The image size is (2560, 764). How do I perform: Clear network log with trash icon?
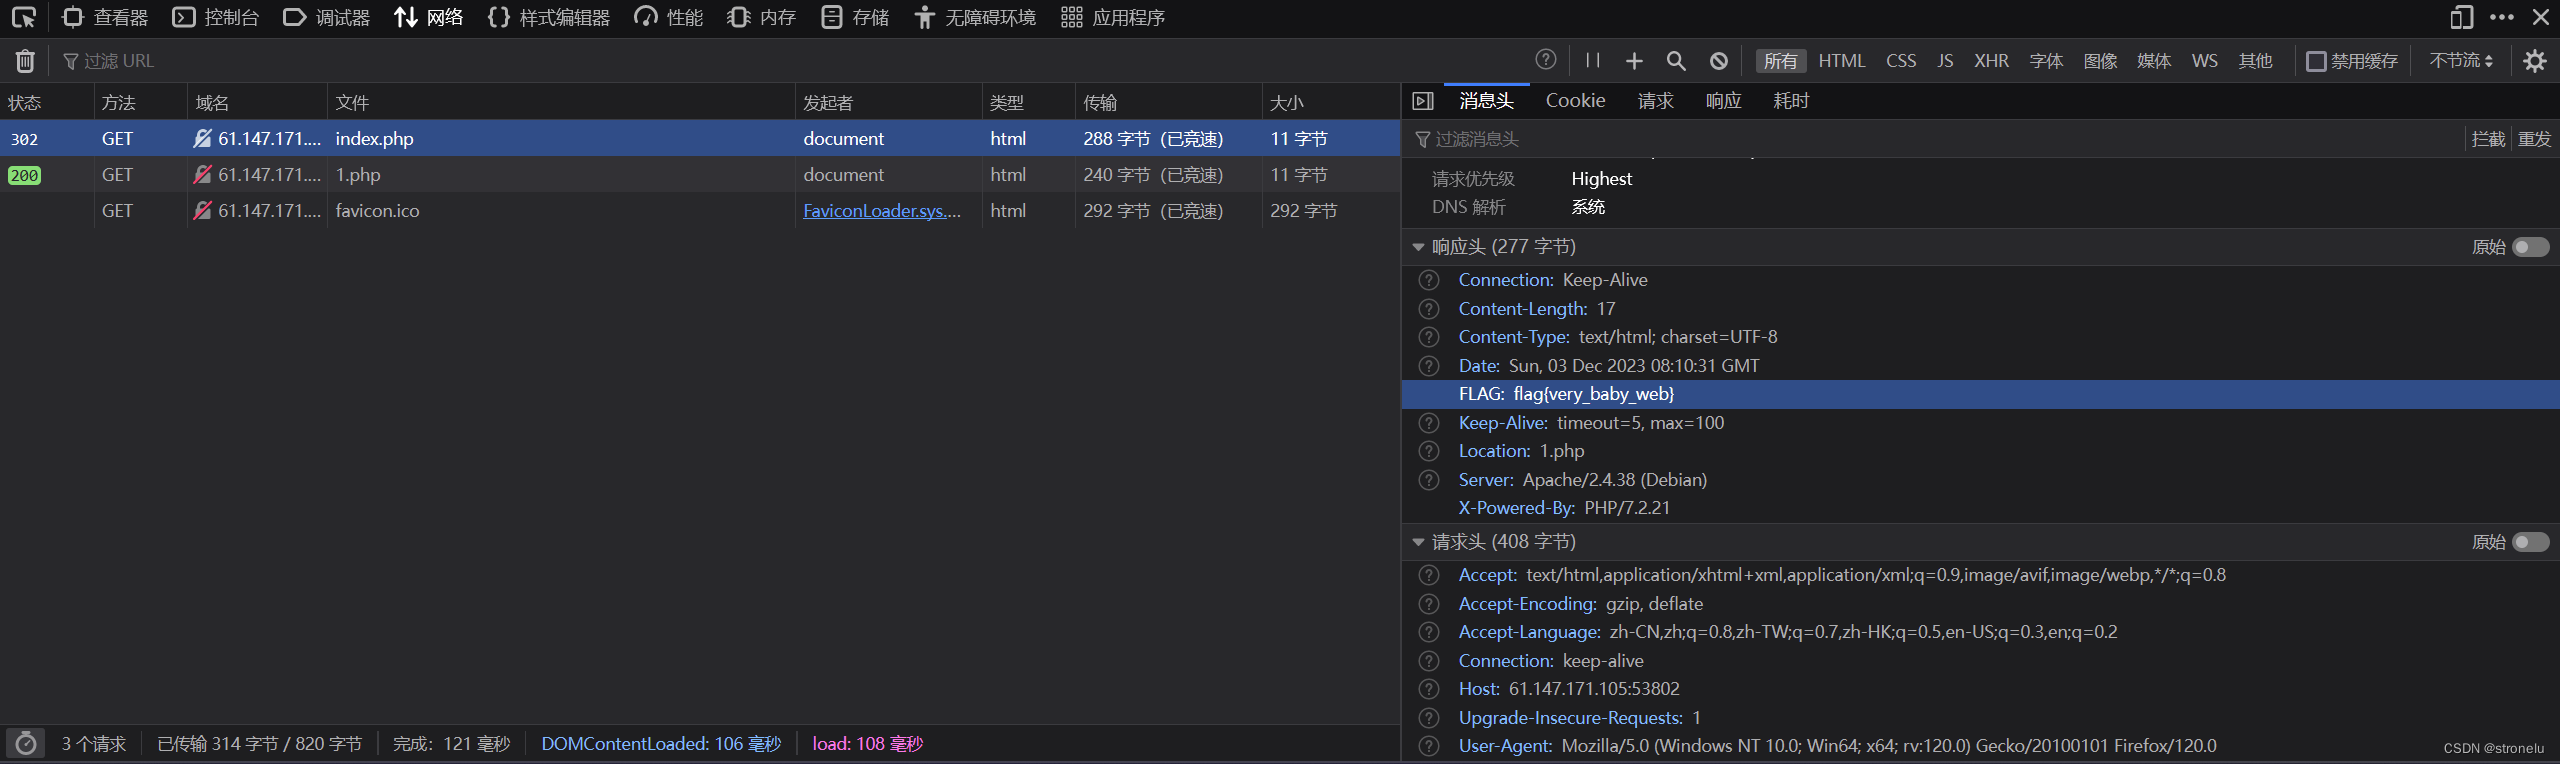pos(25,61)
